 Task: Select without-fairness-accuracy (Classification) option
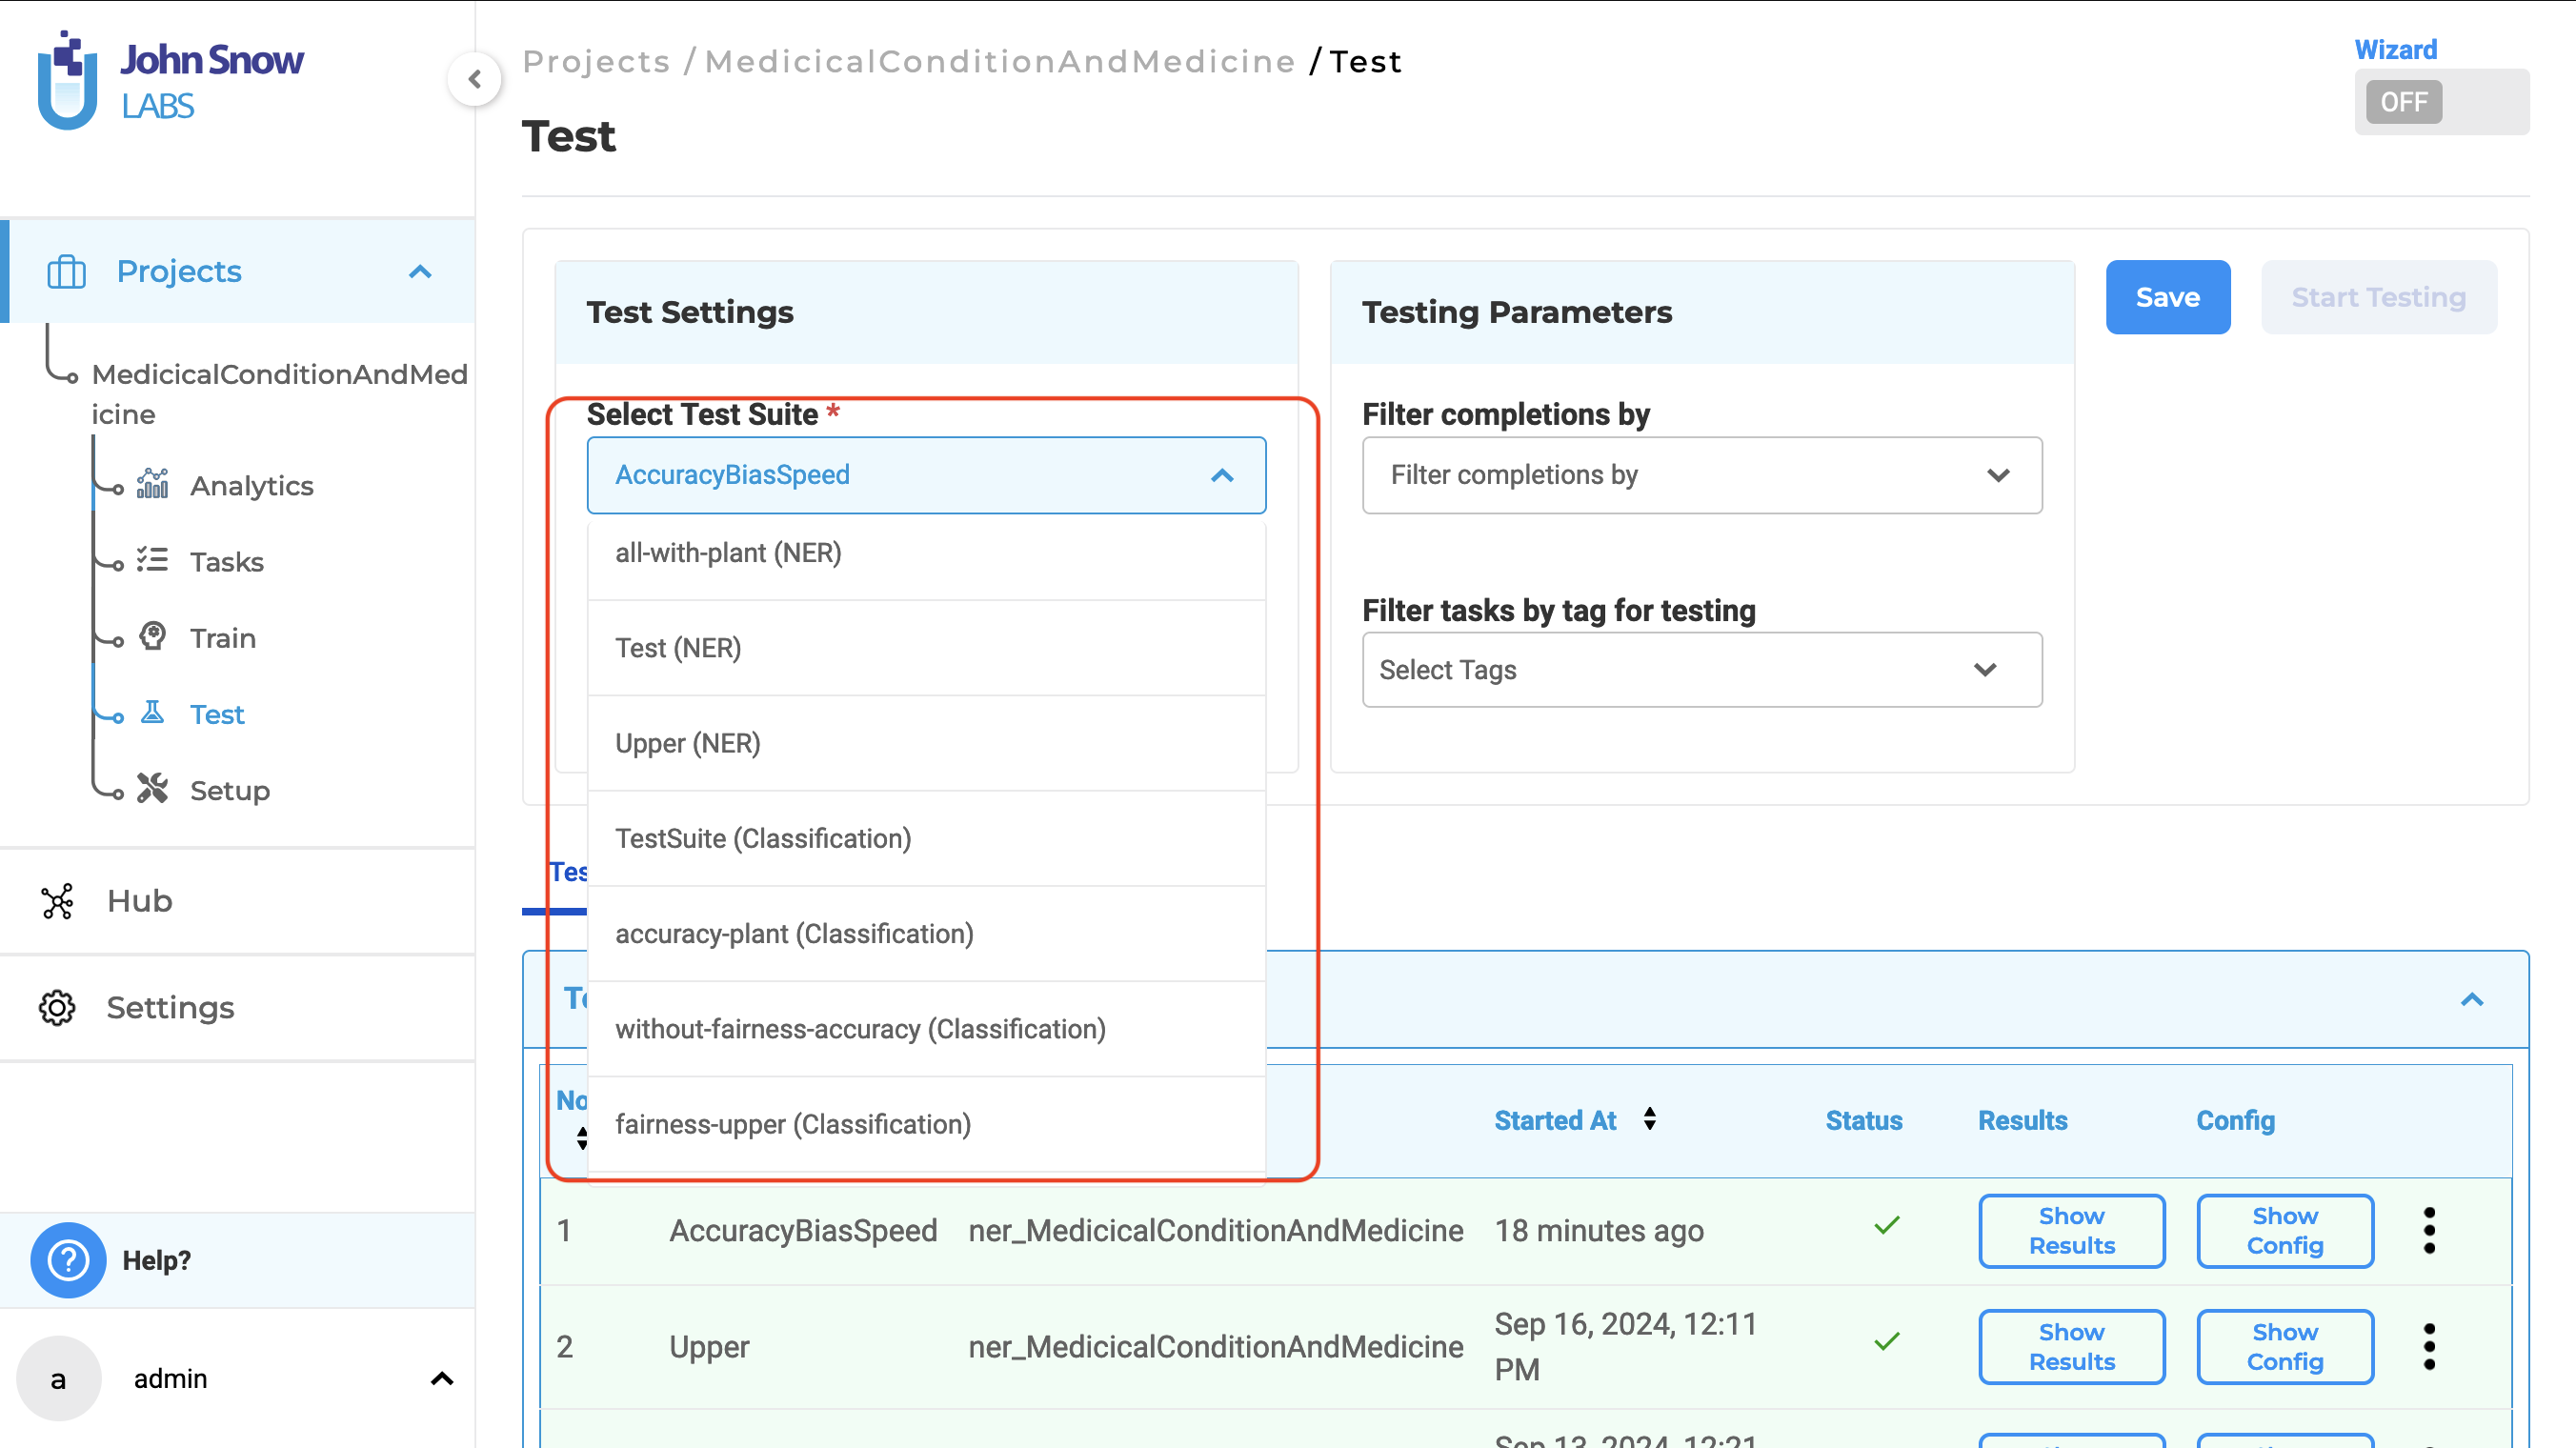927,1029
